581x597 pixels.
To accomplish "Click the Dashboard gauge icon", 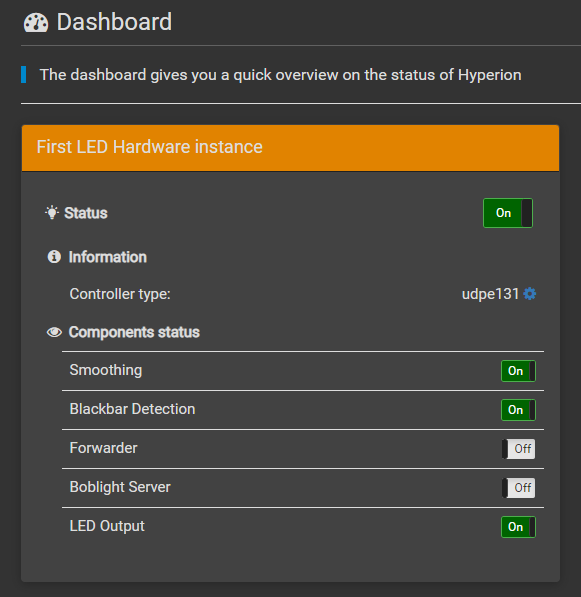I will (36, 22).
